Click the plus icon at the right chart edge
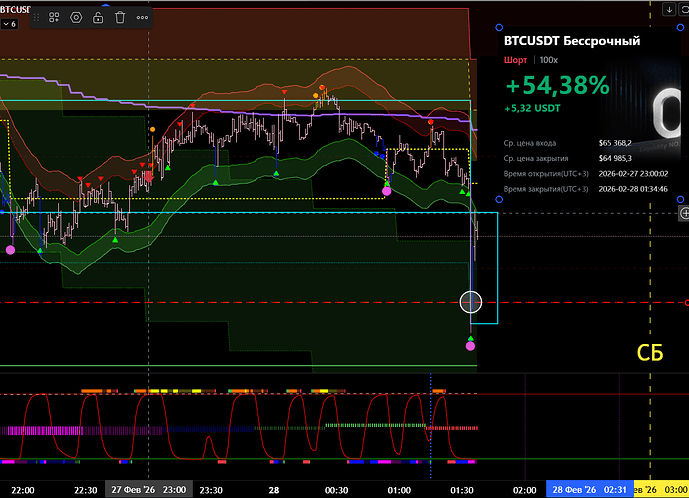Screen dimensions: 689x498 tap(684, 213)
